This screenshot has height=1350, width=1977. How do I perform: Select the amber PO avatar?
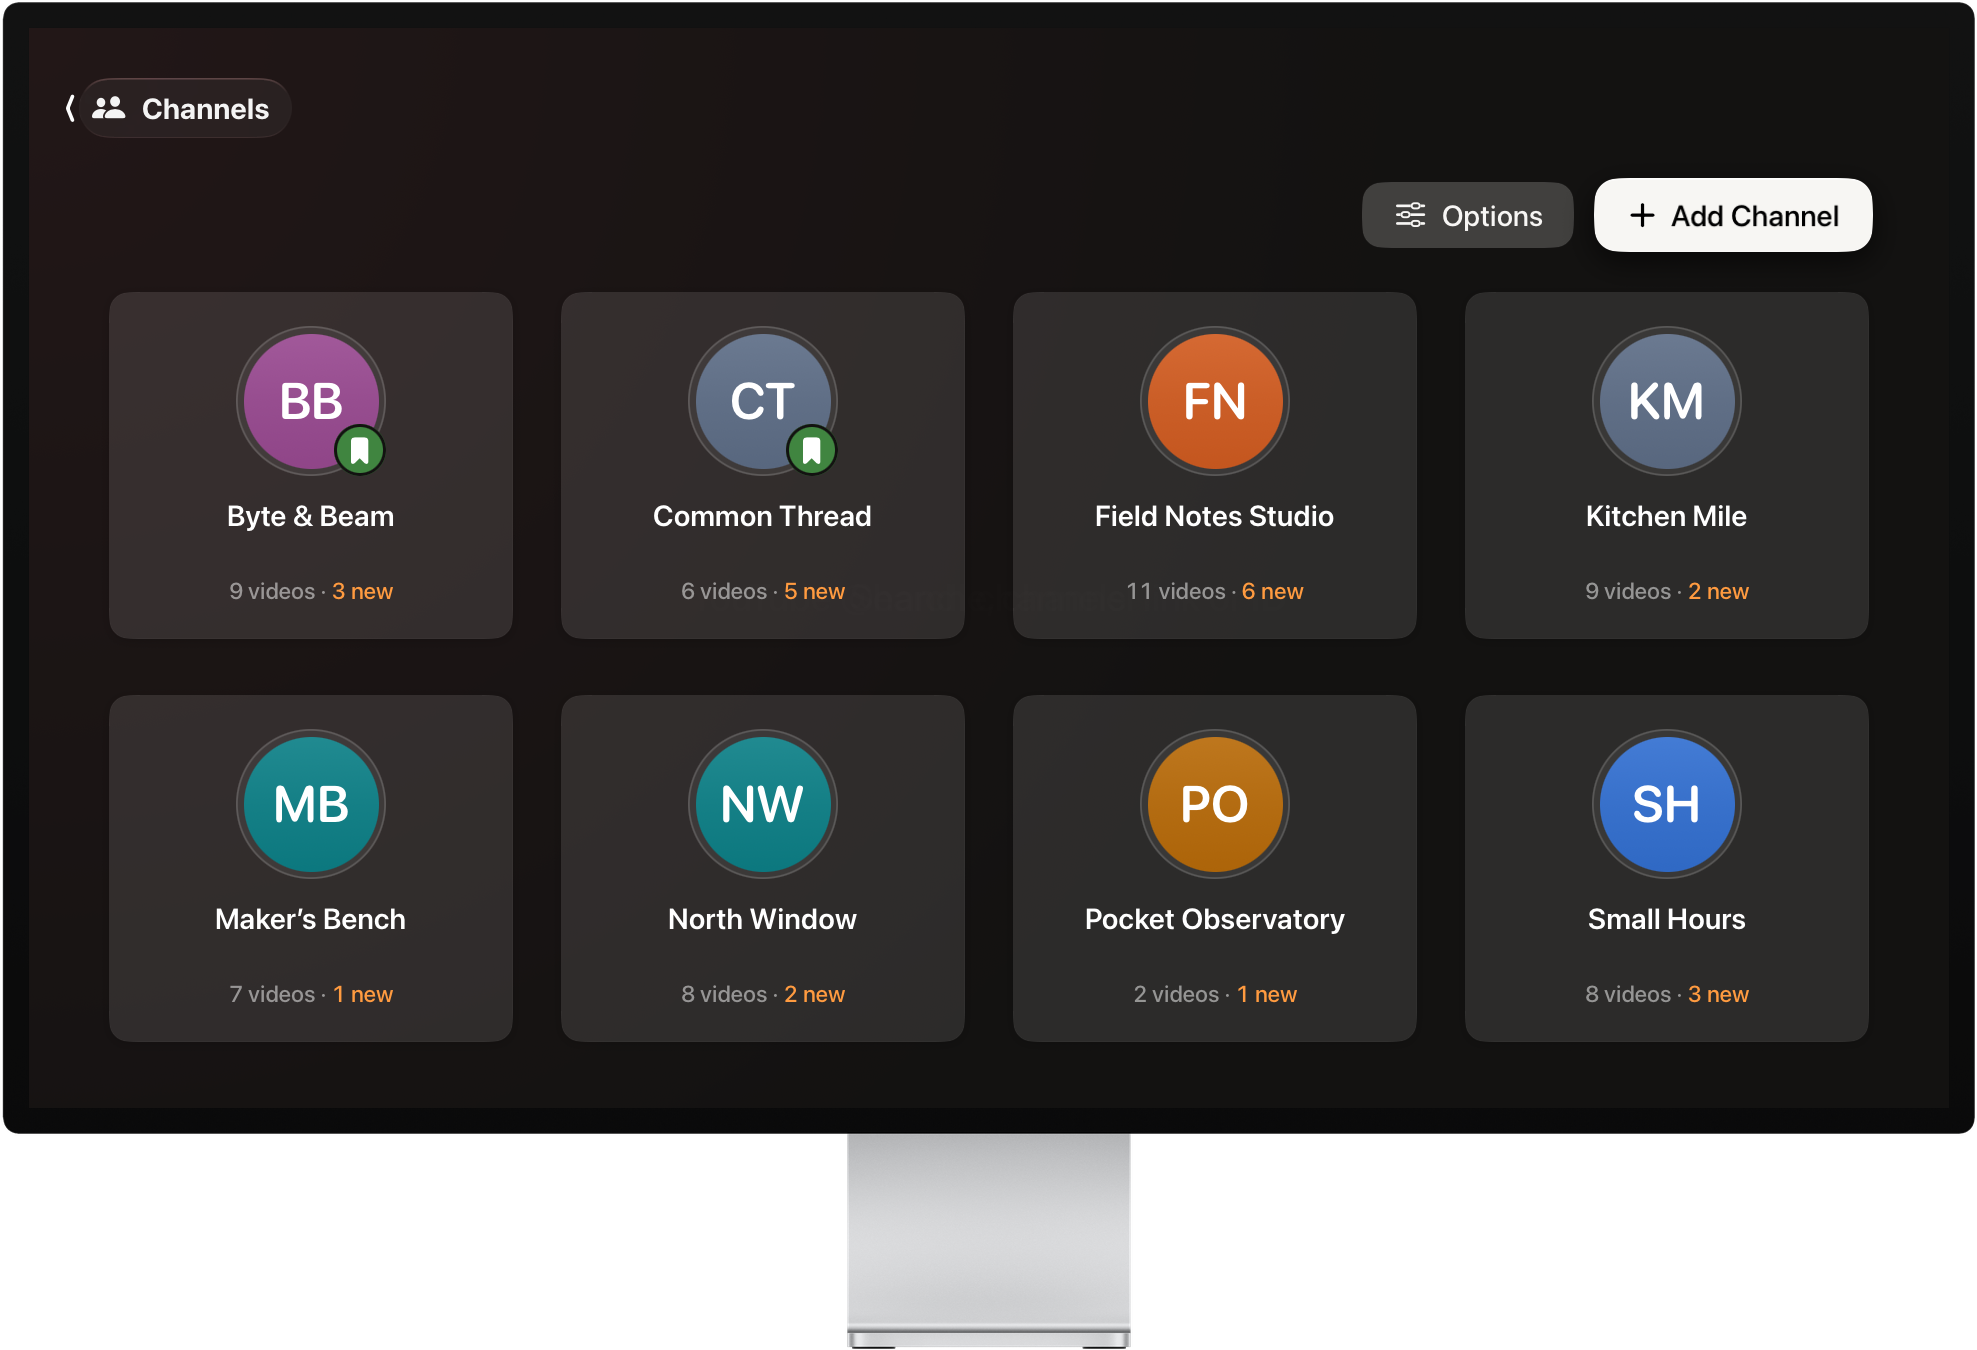(1215, 804)
